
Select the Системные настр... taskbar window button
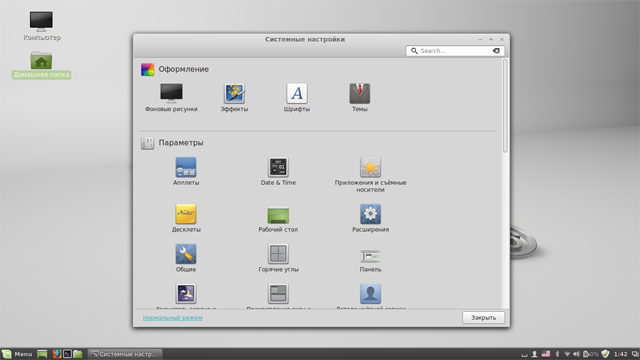click(x=125, y=354)
